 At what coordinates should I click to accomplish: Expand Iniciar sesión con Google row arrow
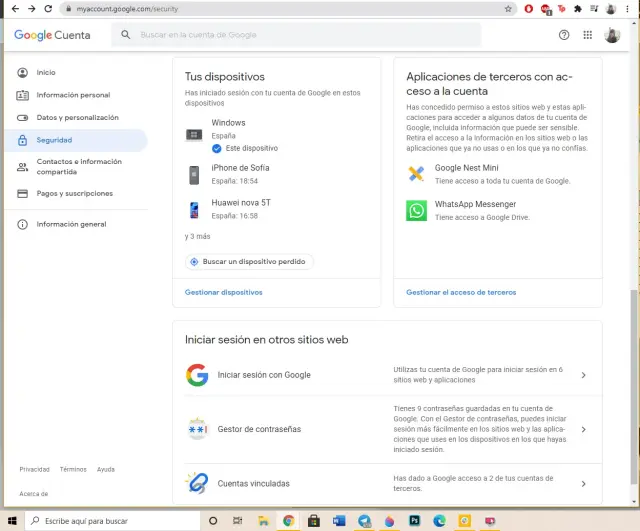click(583, 375)
